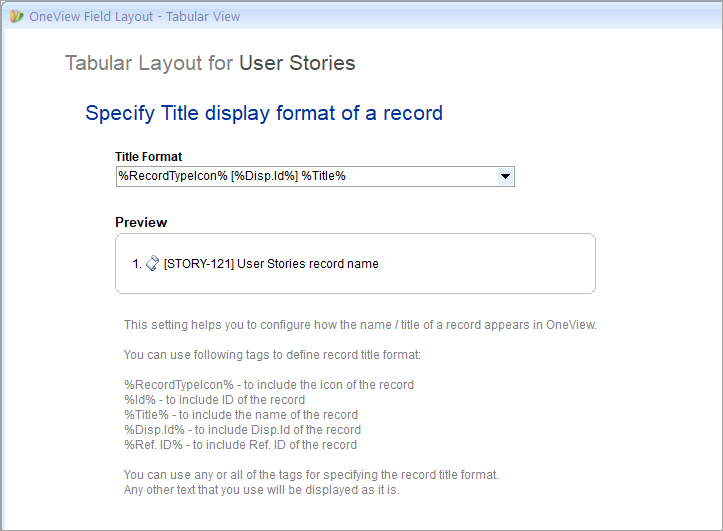Click the Specify Title display format heading
Image resolution: width=723 pixels, height=531 pixels.
264,113
